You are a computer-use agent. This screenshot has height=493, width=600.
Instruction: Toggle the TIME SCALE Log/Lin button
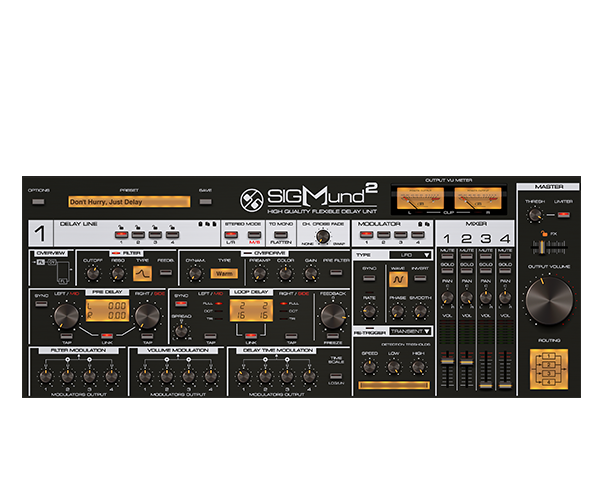click(x=336, y=375)
